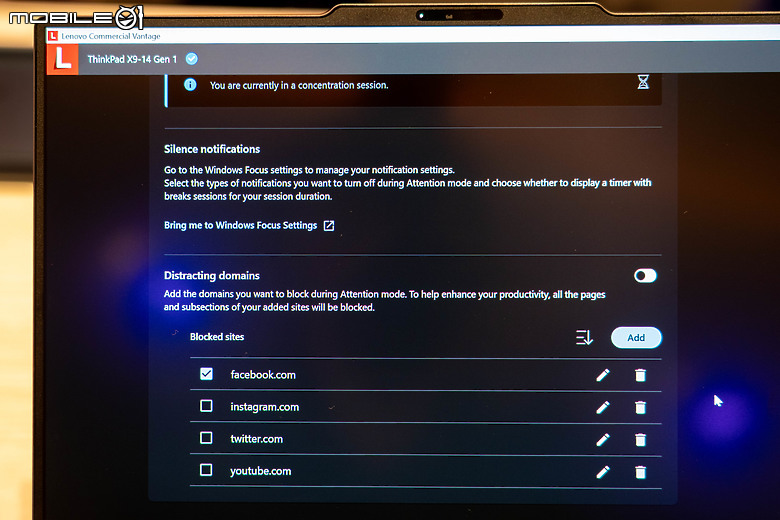The width and height of the screenshot is (780, 520).
Task: Uncheck the facebook.com checkbox
Action: tap(206, 374)
